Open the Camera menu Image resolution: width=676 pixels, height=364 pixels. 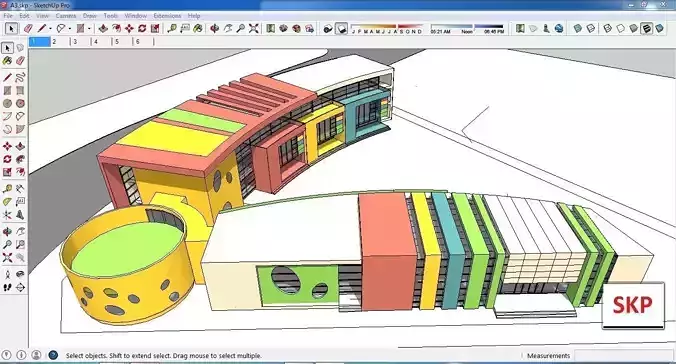coord(66,16)
